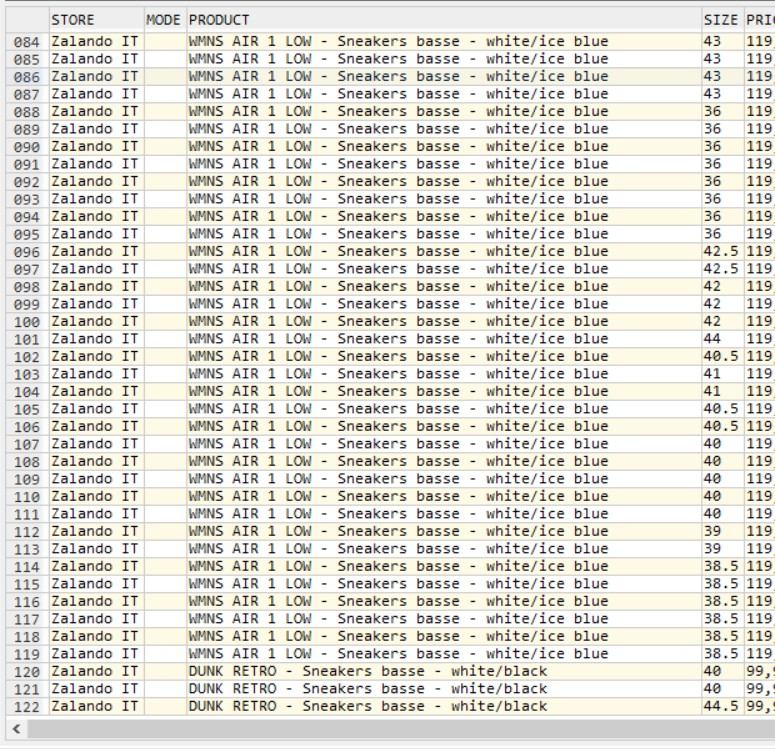Click size 44 in row 101

click(723, 339)
